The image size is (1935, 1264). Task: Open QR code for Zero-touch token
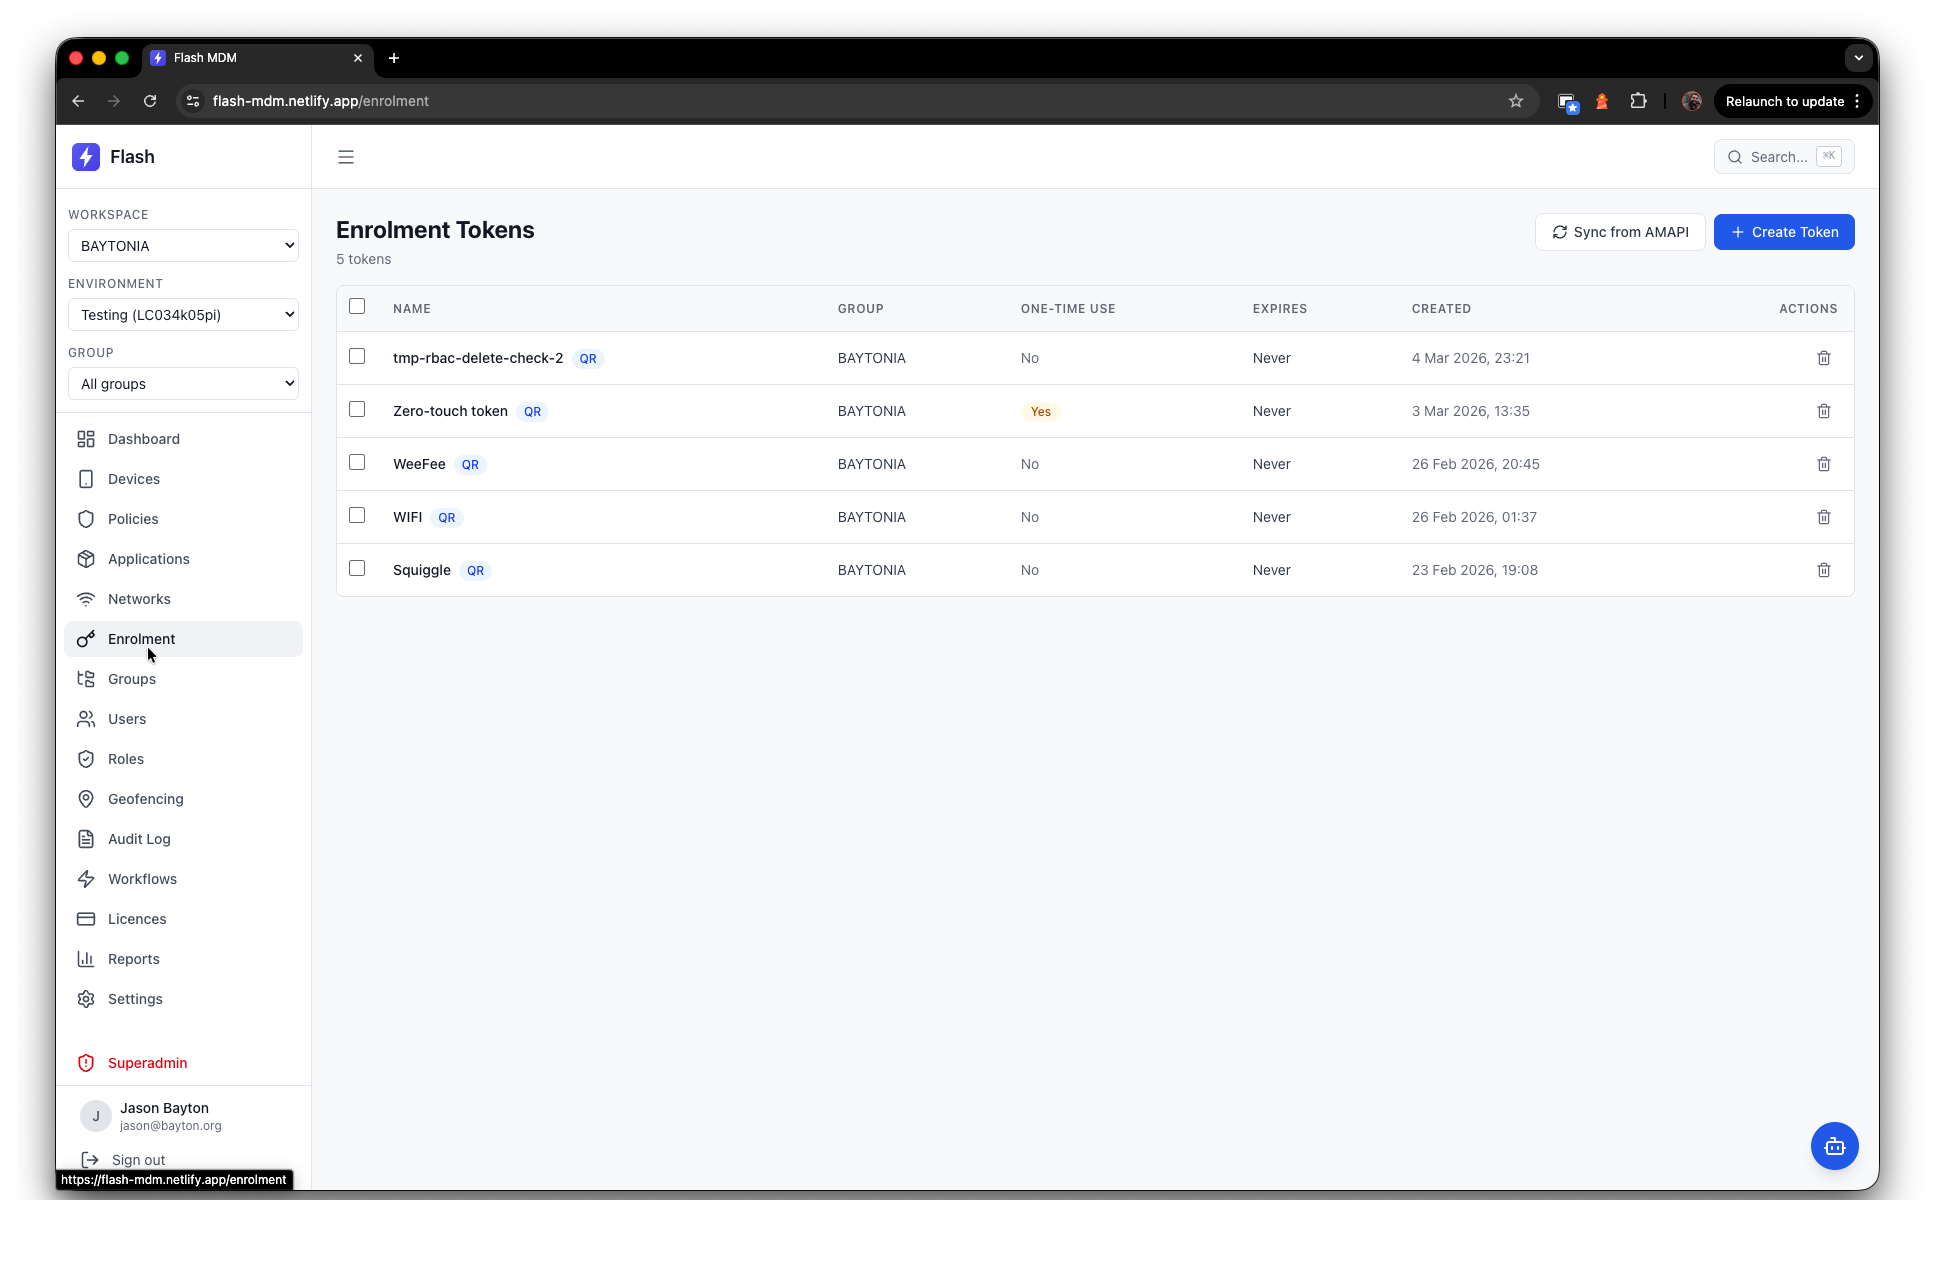(532, 412)
